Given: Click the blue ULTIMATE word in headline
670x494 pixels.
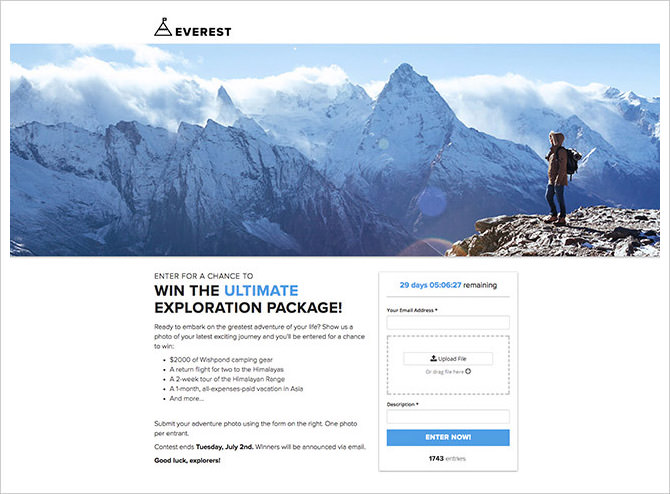Looking at the screenshot, I should 261,291.
